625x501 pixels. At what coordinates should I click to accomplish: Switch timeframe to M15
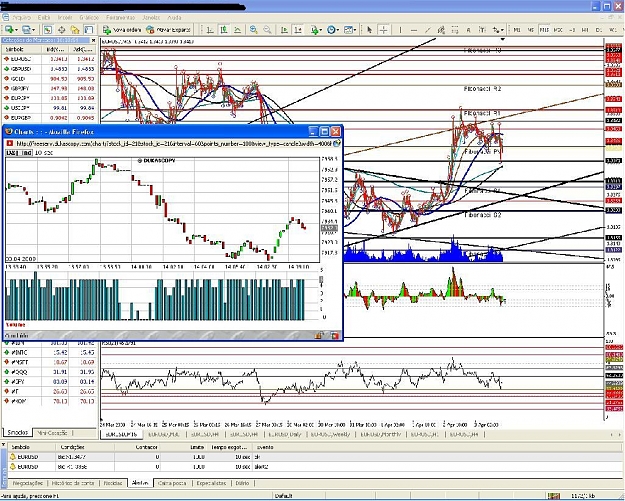pos(544,30)
